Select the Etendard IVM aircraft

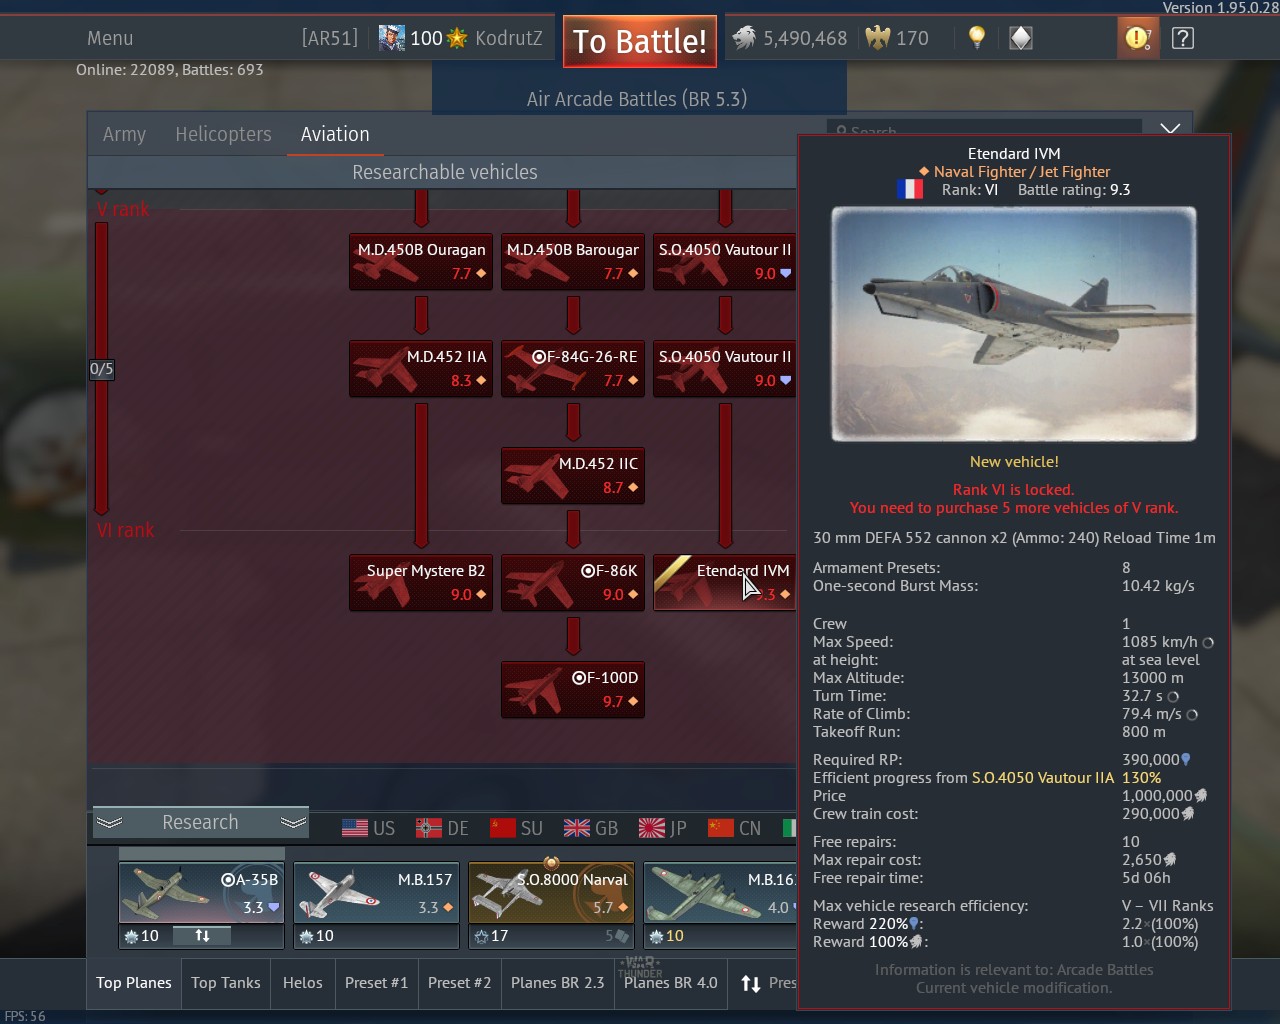(724, 582)
